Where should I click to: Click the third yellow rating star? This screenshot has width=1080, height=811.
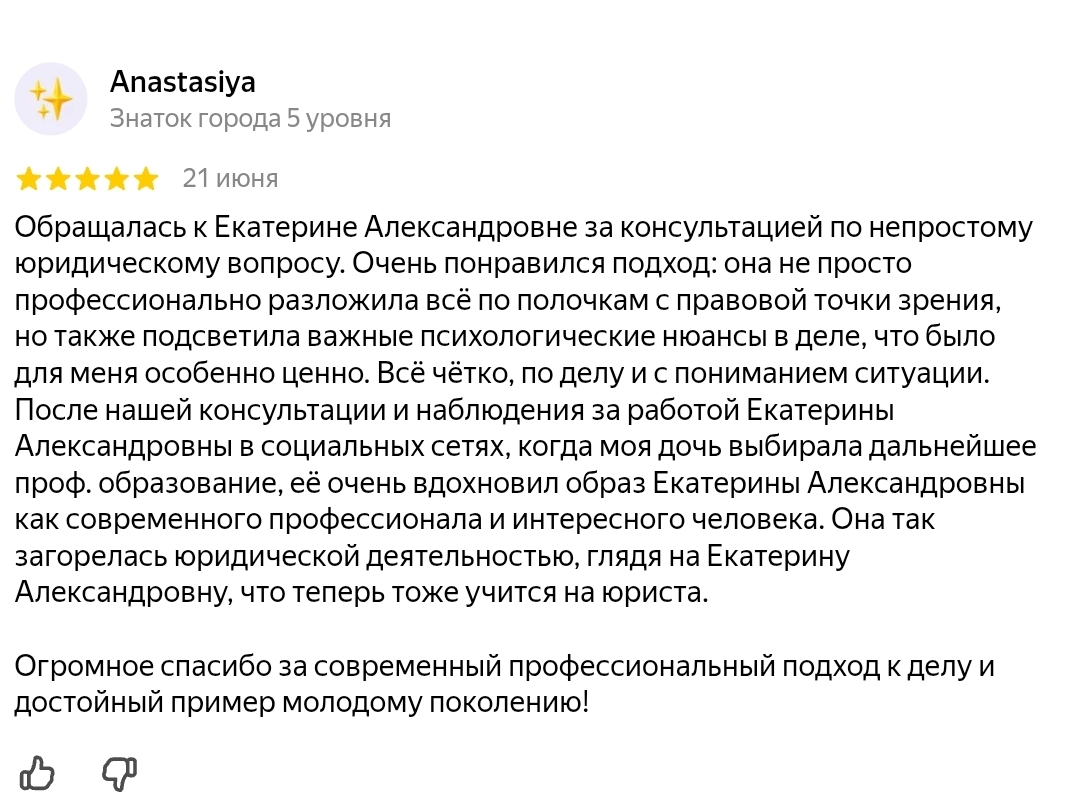click(87, 179)
